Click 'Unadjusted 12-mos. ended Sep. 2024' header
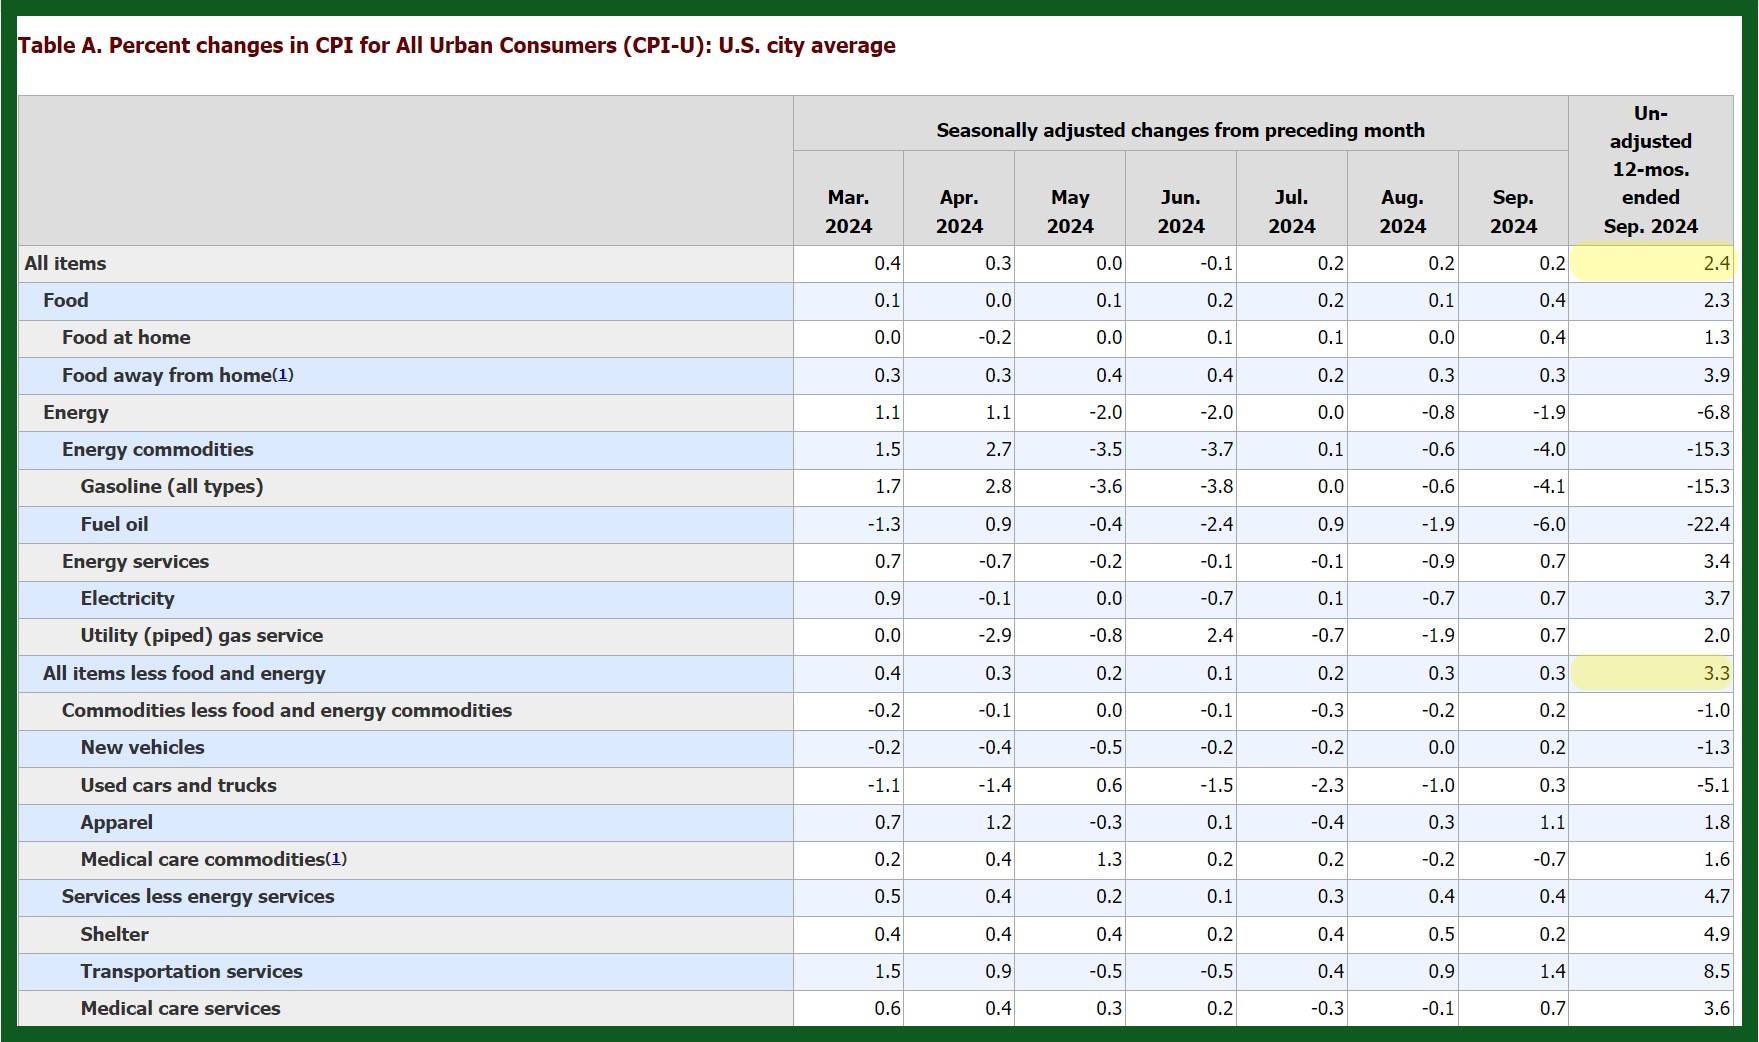 1651,170
